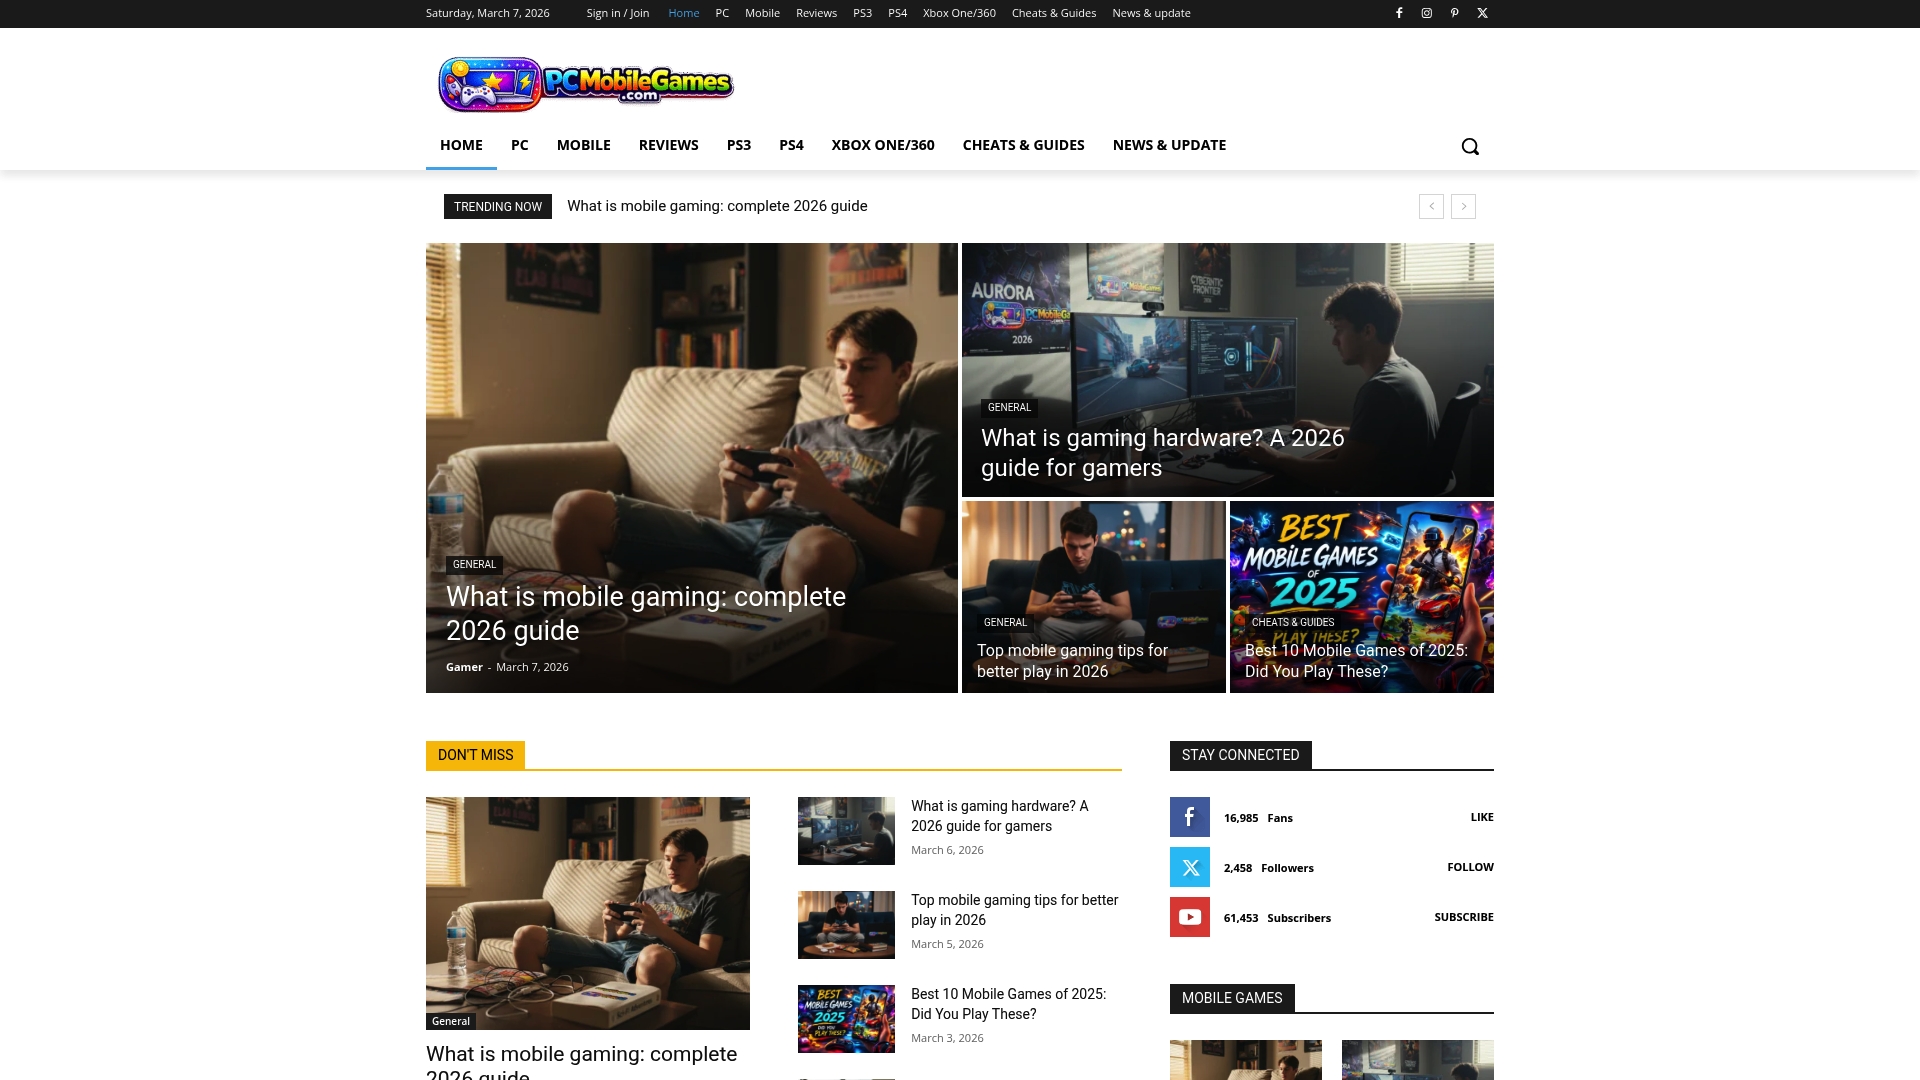The height and width of the screenshot is (1080, 1920).
Task: Advance trending carousel with next arrow
Action: (1464, 206)
